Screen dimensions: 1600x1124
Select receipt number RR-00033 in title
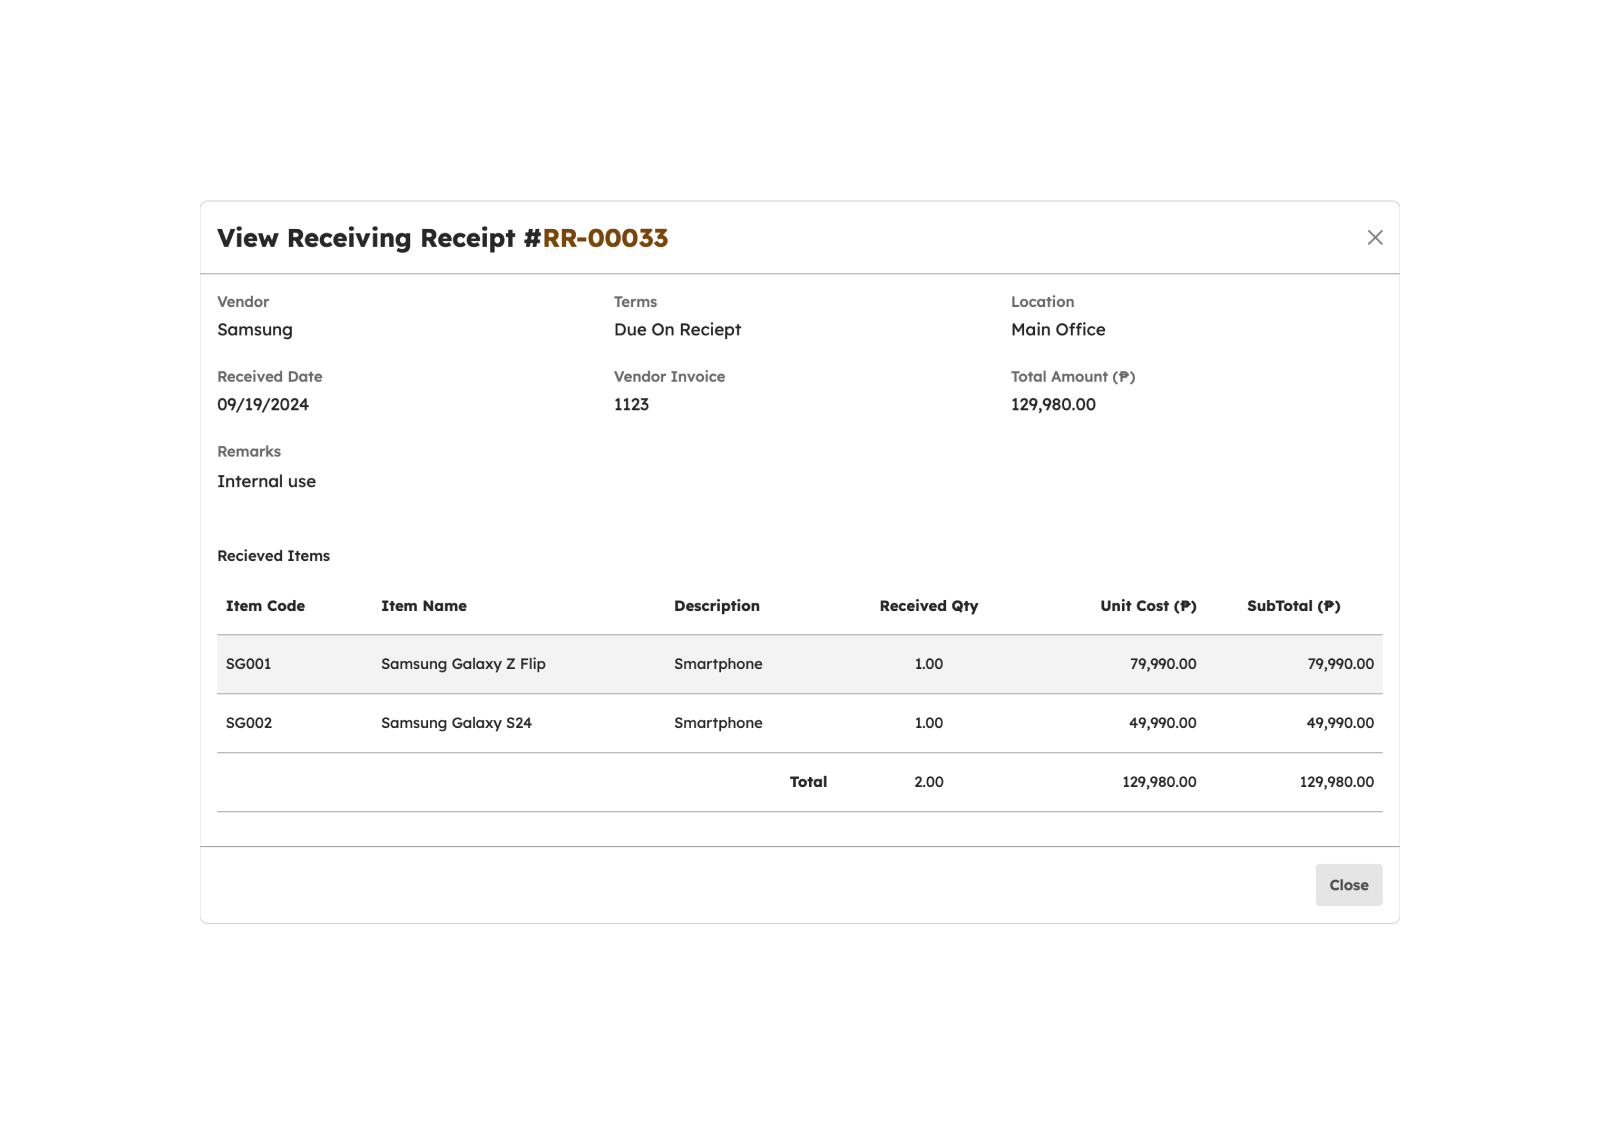tap(605, 238)
